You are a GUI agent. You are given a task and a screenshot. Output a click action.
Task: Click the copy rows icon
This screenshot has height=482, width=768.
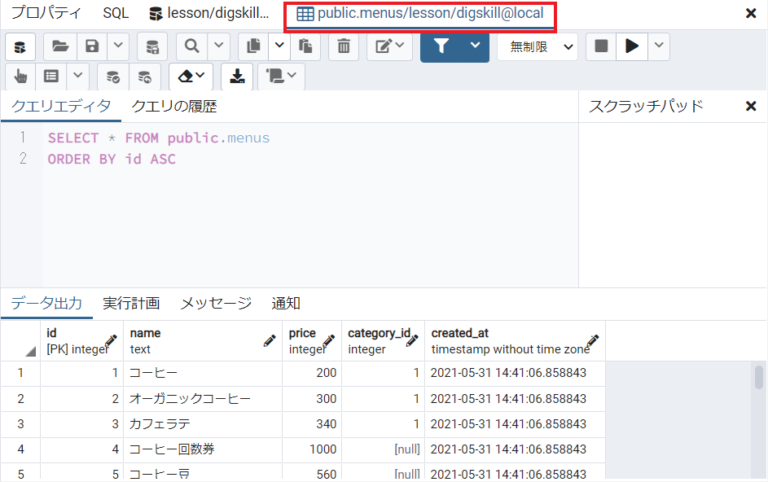click(253, 46)
